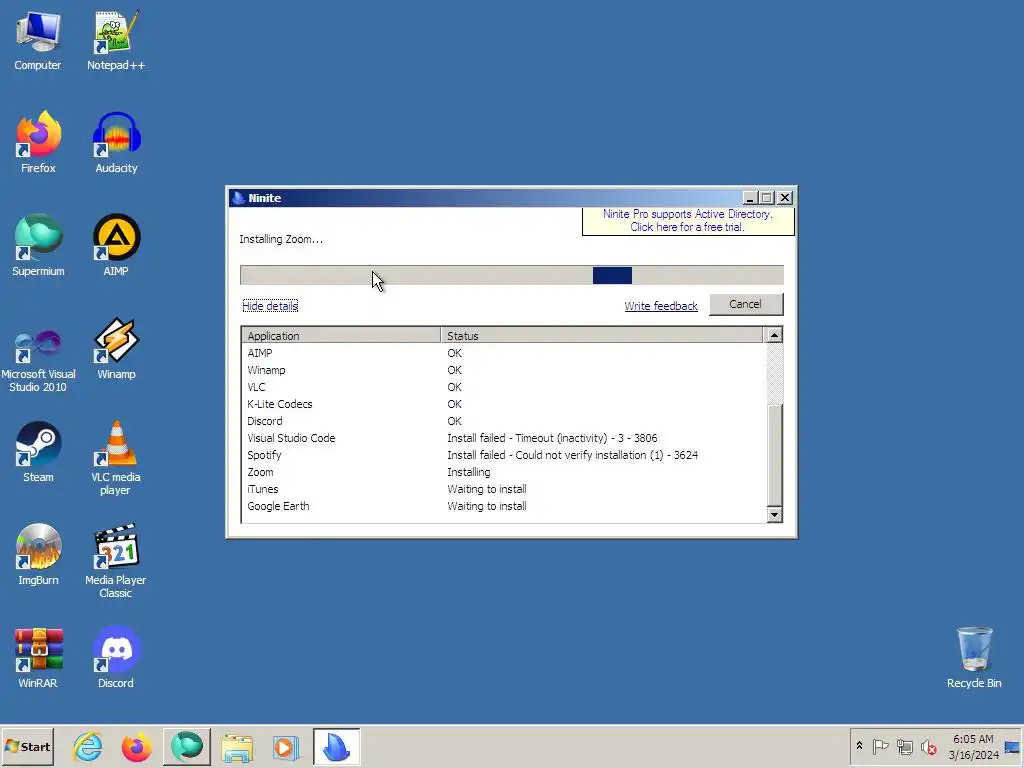The image size is (1024, 768).
Task: Select the ImgBurn desktop shortcut
Action: pos(38,555)
